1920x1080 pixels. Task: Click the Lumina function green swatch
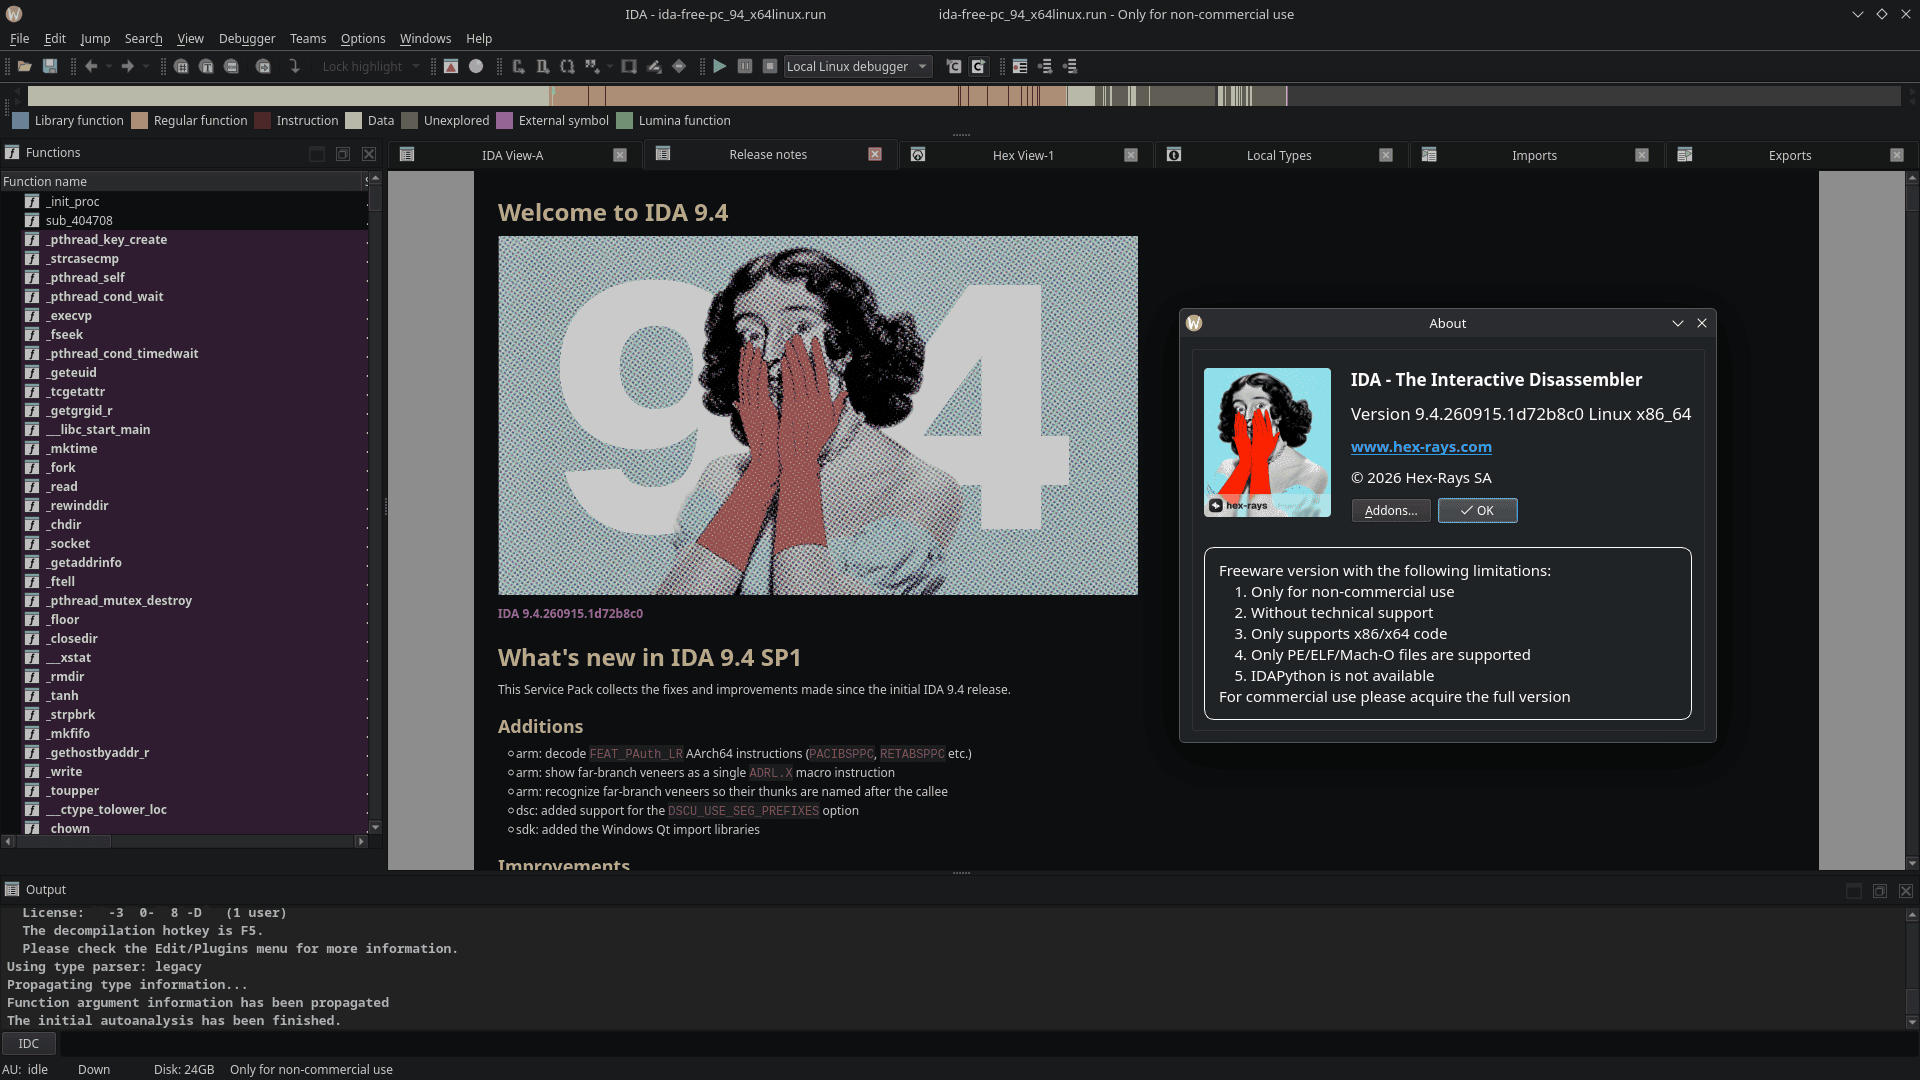pos(625,120)
